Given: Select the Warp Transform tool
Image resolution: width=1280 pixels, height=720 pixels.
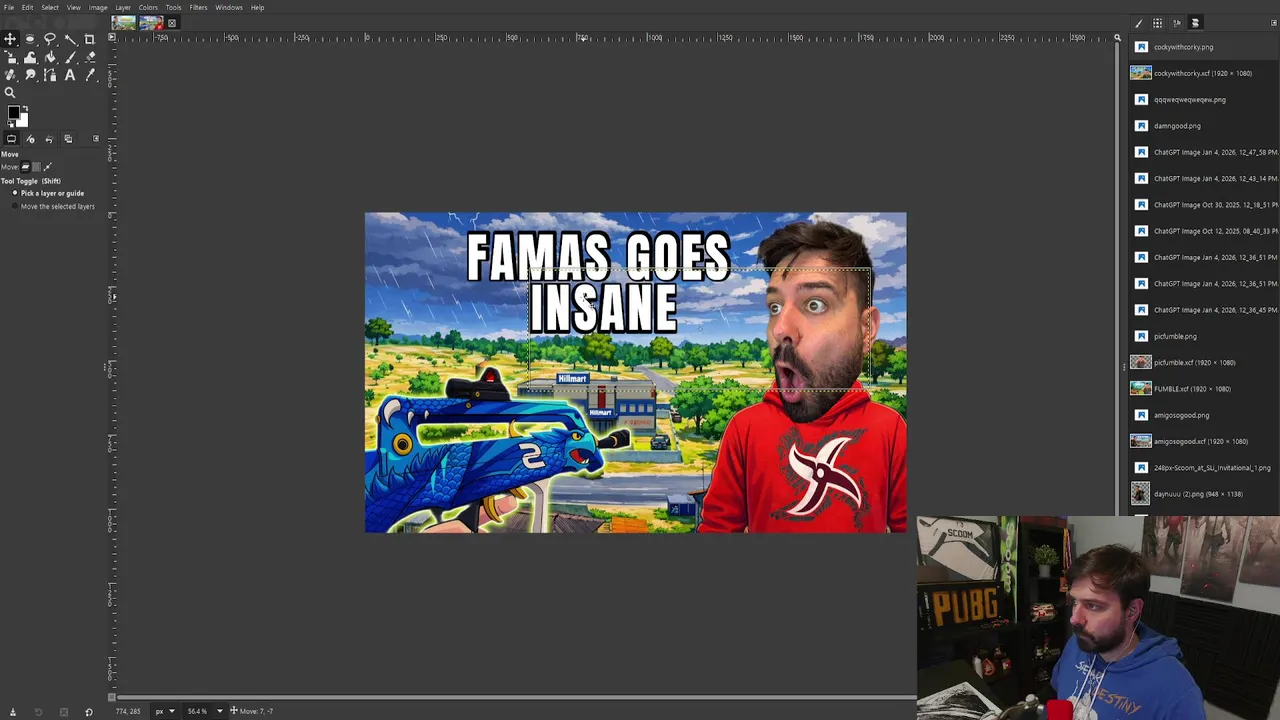Looking at the screenshot, I should pyautogui.click(x=30, y=57).
